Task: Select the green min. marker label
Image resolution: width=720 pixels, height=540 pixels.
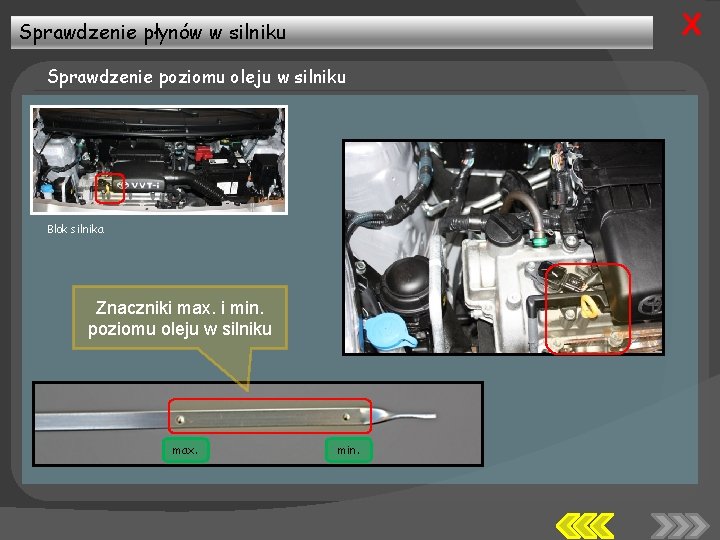Action: pyautogui.click(x=349, y=450)
